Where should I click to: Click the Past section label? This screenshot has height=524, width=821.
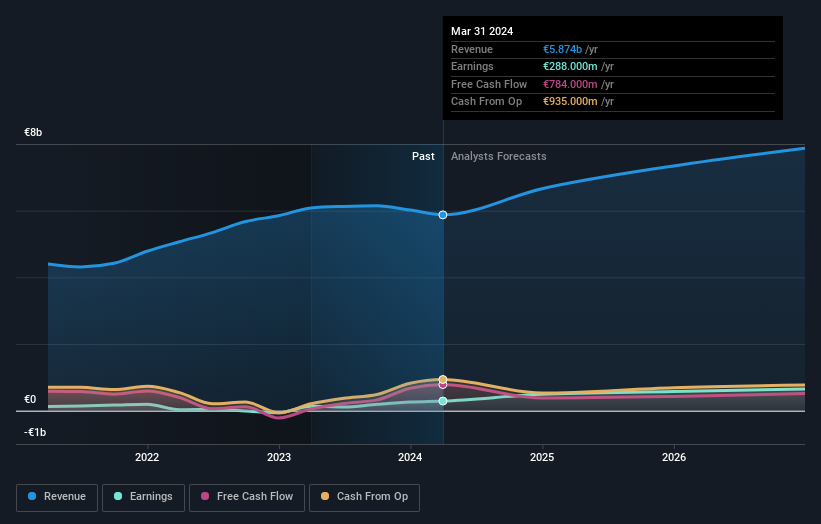pyautogui.click(x=423, y=157)
